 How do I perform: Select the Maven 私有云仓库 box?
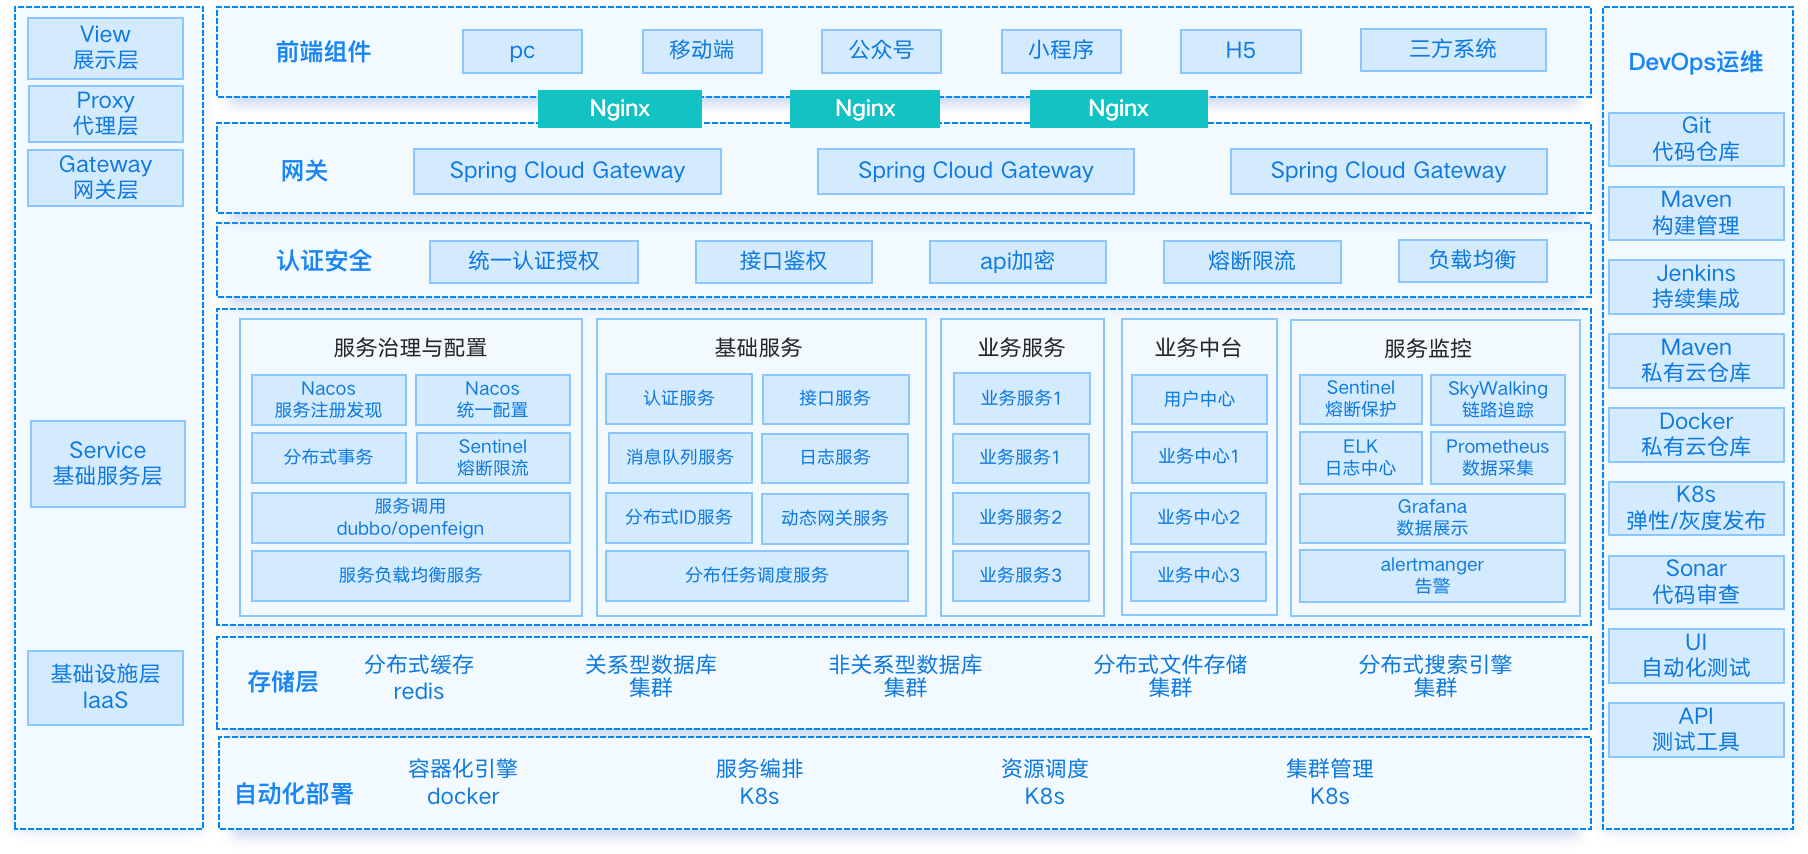point(1697,361)
